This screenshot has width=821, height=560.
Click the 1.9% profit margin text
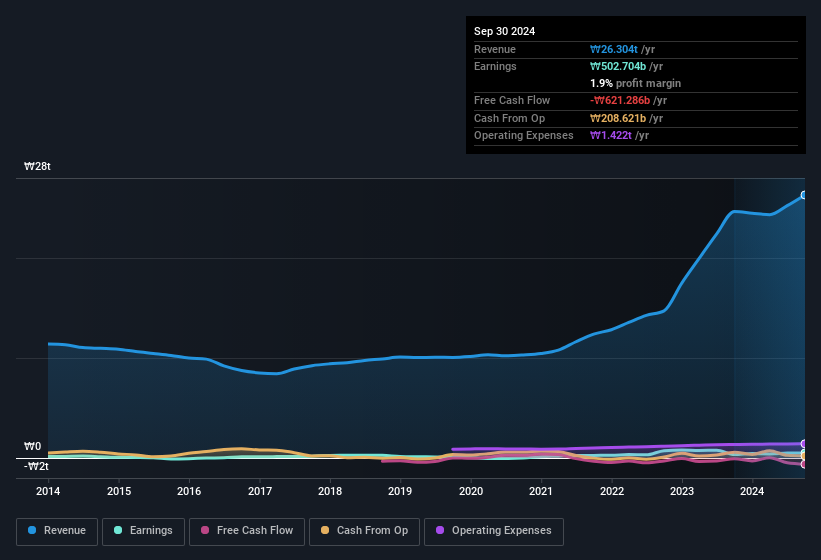[x=635, y=83]
